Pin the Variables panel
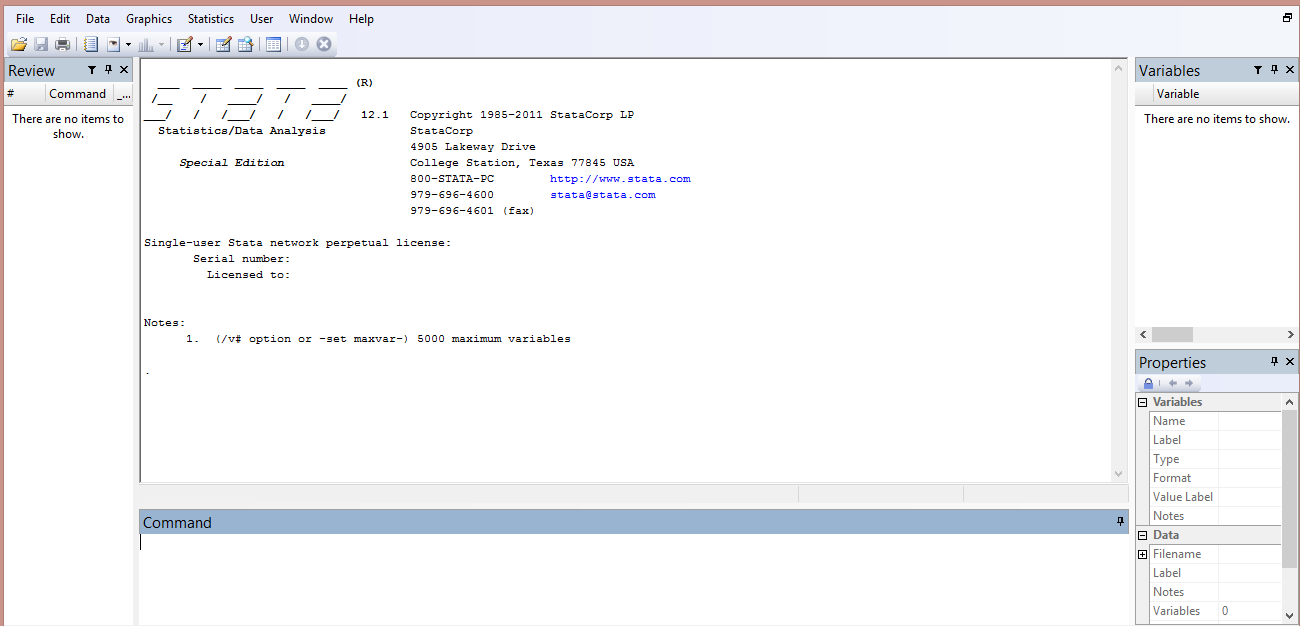This screenshot has width=1300, height=626. [1274, 70]
